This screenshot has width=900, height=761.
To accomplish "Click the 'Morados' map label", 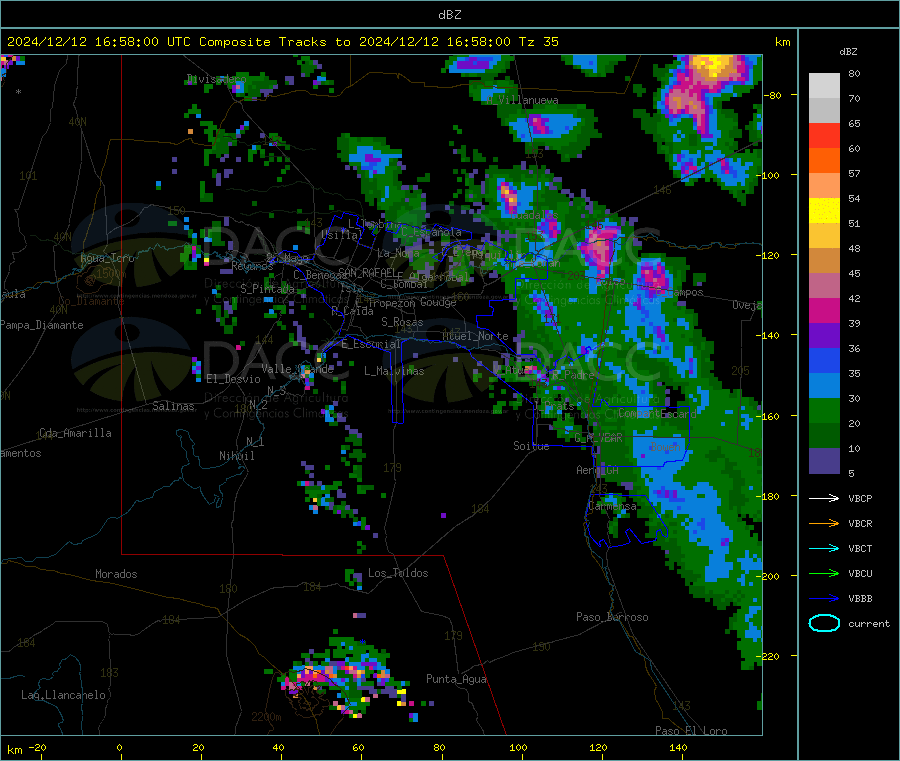I will [116, 574].
